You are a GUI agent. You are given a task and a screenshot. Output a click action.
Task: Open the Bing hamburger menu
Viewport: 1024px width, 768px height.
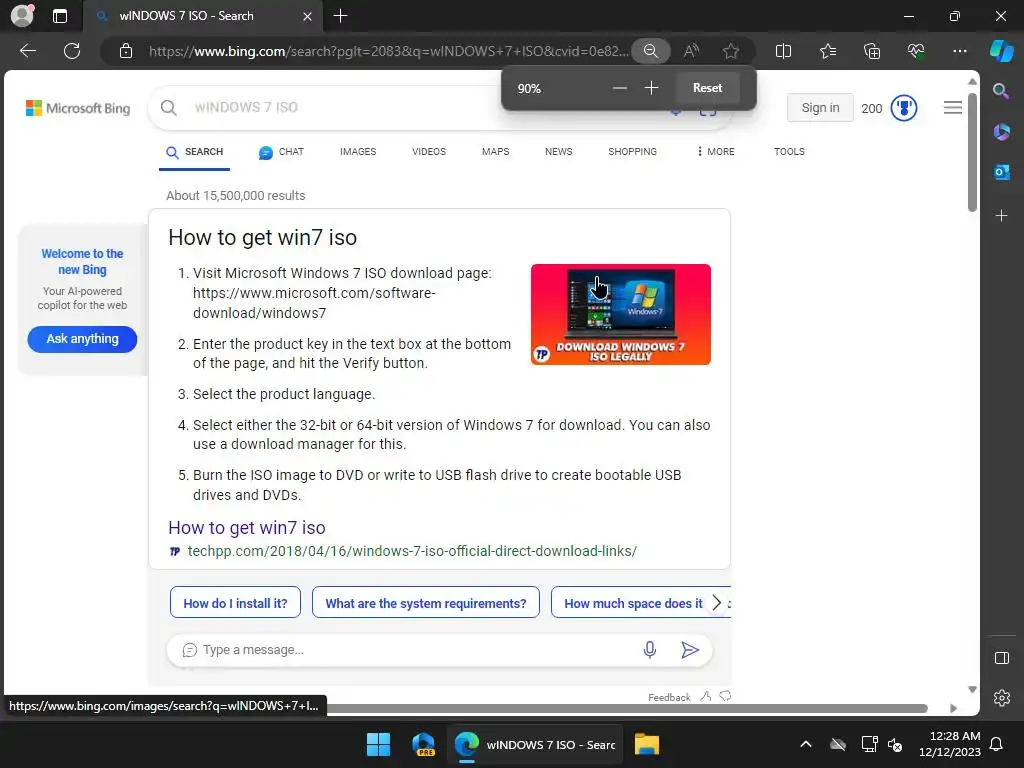tap(953, 108)
